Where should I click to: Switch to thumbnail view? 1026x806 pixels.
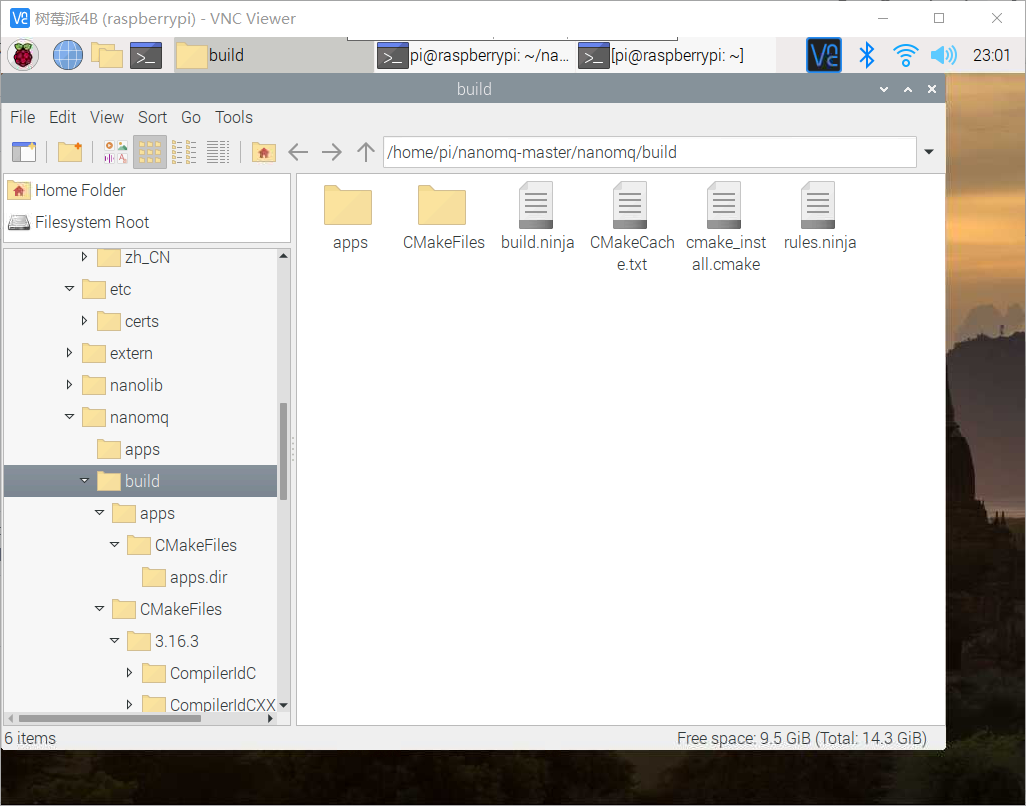coord(116,152)
